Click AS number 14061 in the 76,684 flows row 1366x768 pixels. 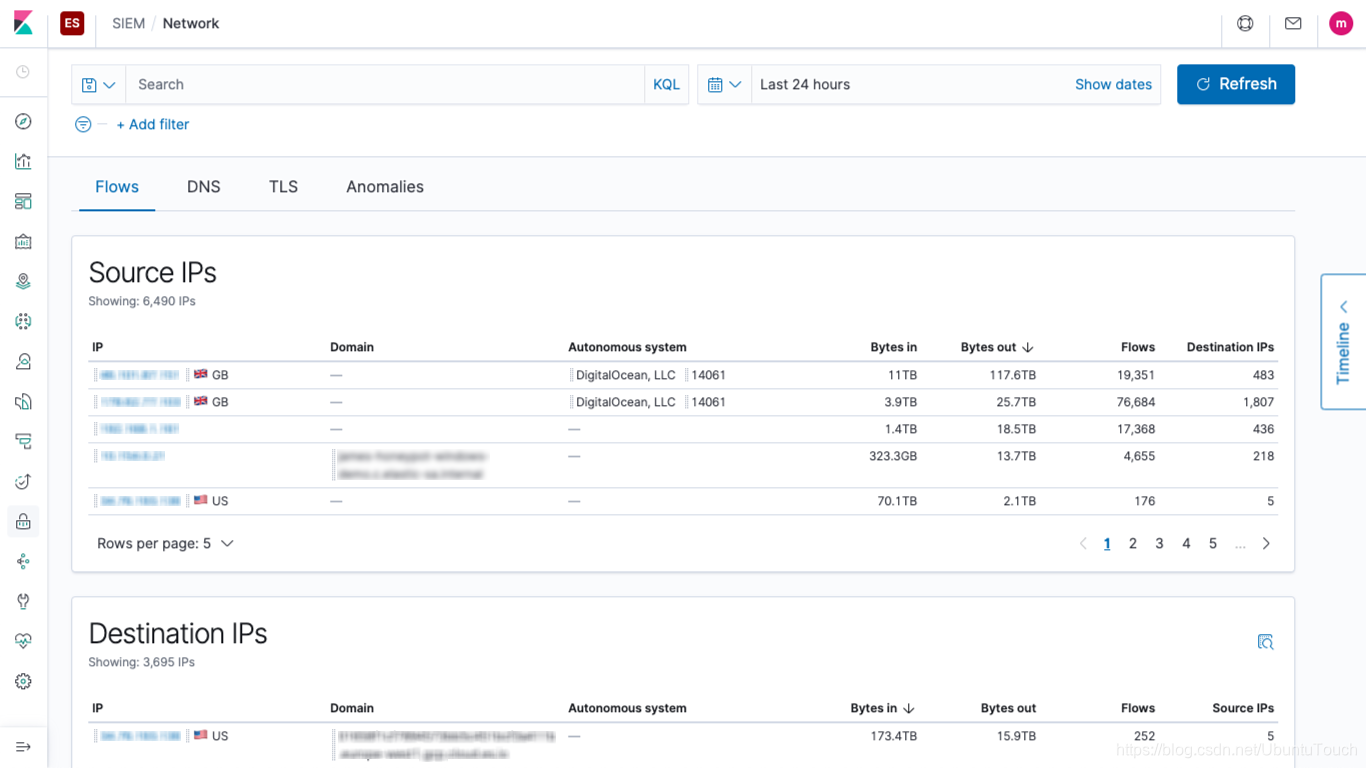pyautogui.click(x=709, y=402)
